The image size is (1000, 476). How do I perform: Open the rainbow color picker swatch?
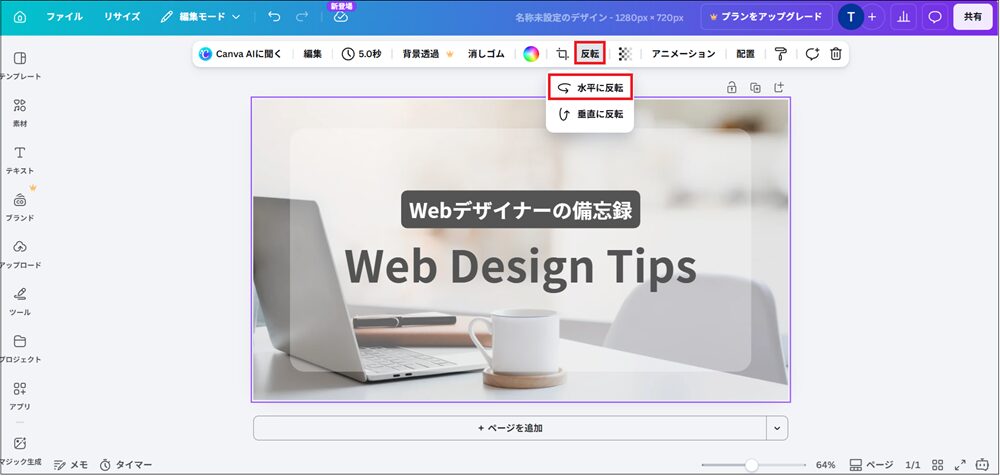pyautogui.click(x=531, y=54)
